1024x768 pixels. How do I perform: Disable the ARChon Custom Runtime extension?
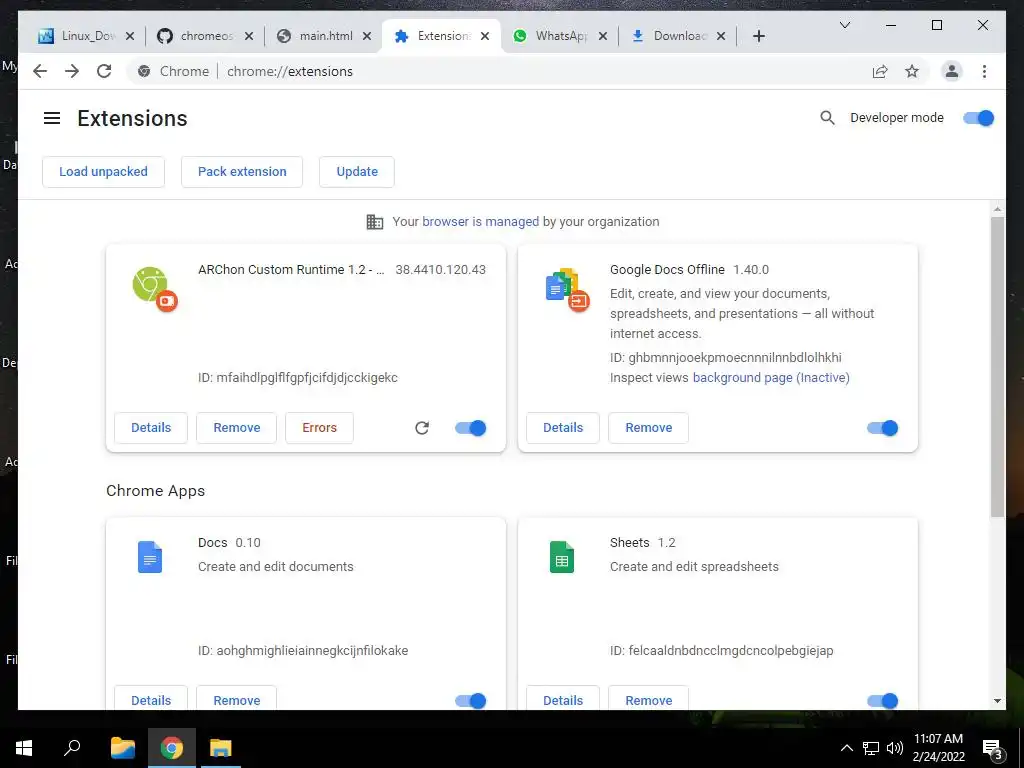click(x=470, y=428)
